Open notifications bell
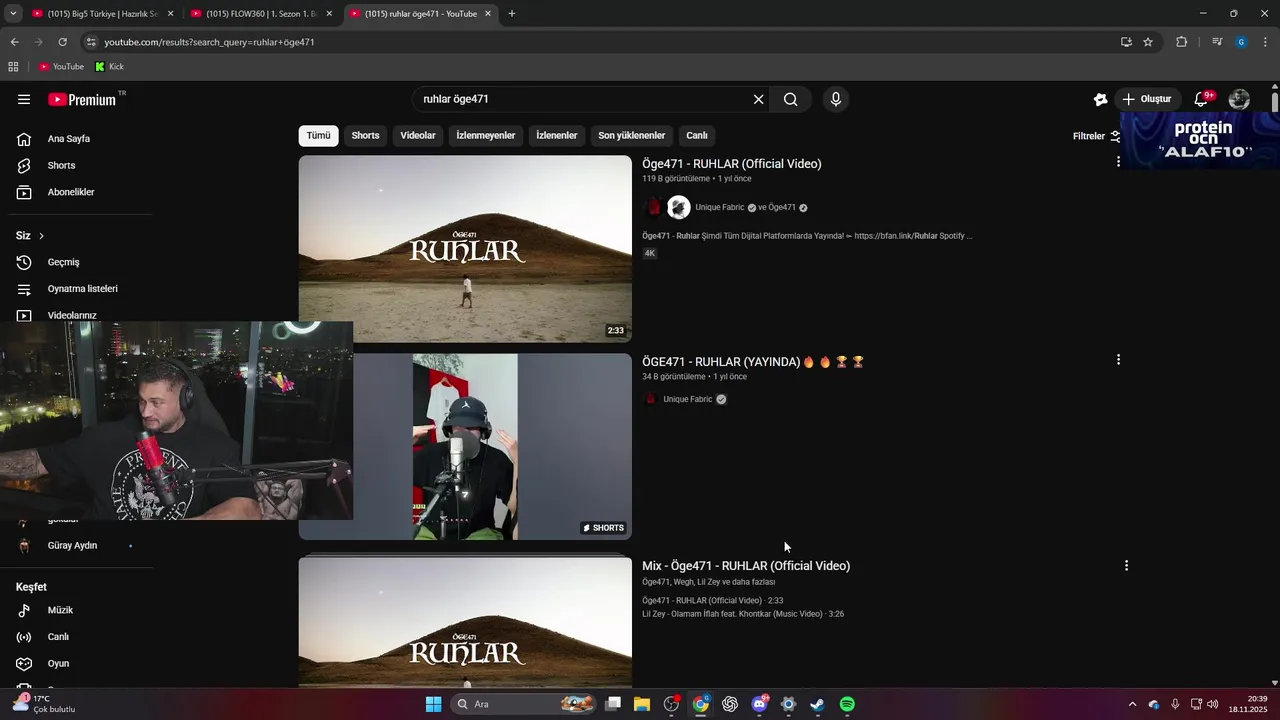 coord(1202,99)
